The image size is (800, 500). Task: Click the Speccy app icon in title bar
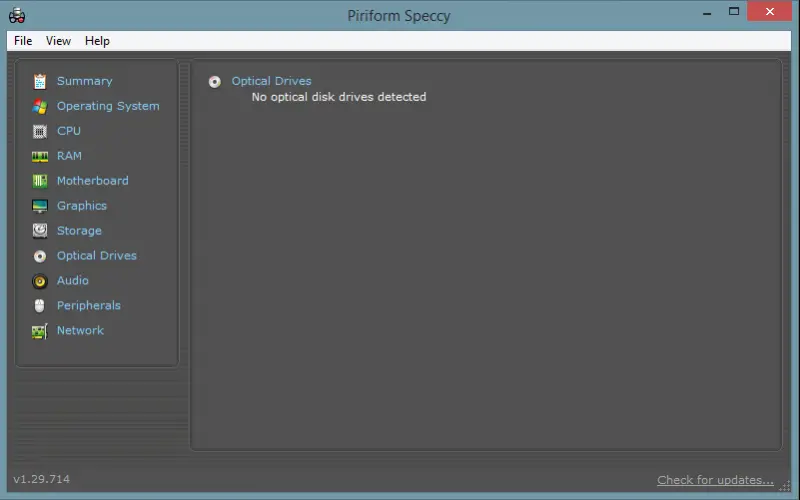click(17, 16)
